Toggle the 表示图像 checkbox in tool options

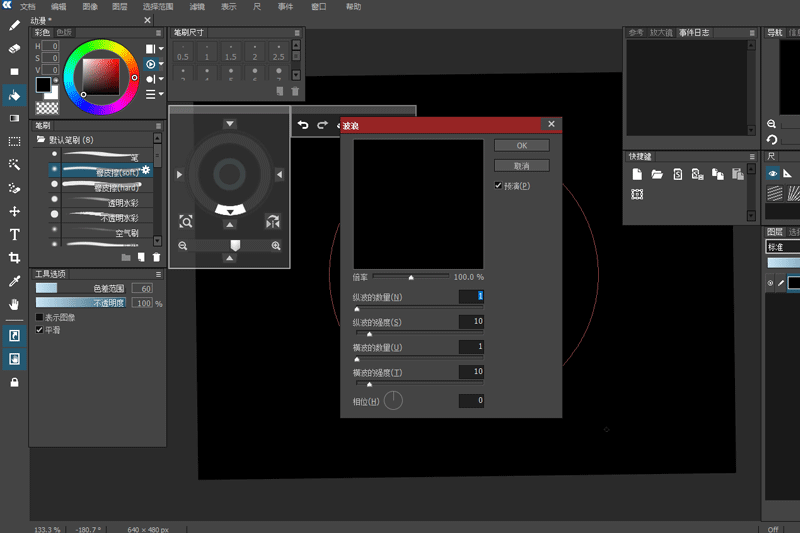point(39,317)
